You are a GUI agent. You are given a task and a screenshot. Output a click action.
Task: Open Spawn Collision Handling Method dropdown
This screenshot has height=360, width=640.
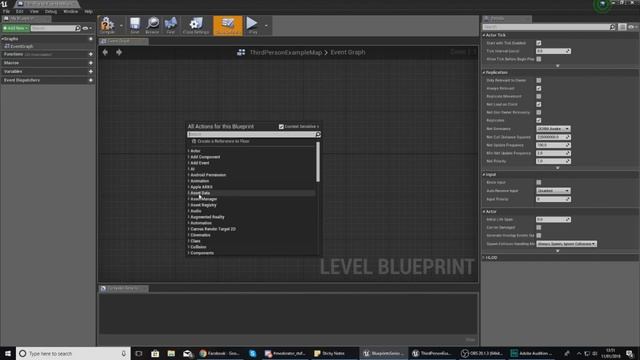[567, 244]
